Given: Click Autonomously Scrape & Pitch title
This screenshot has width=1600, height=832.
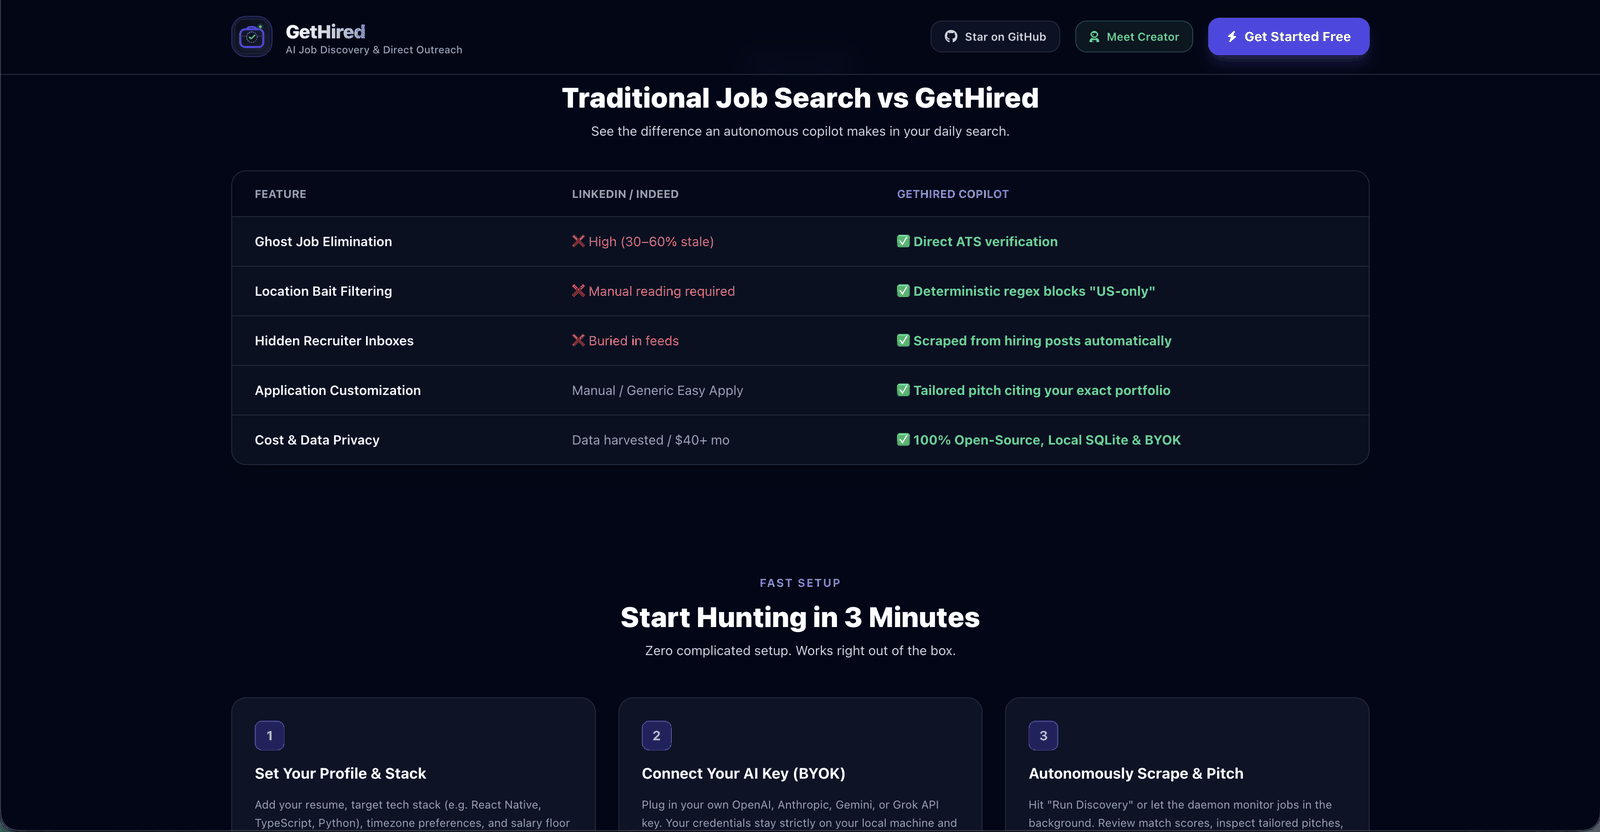Looking at the screenshot, I should coord(1136,774).
